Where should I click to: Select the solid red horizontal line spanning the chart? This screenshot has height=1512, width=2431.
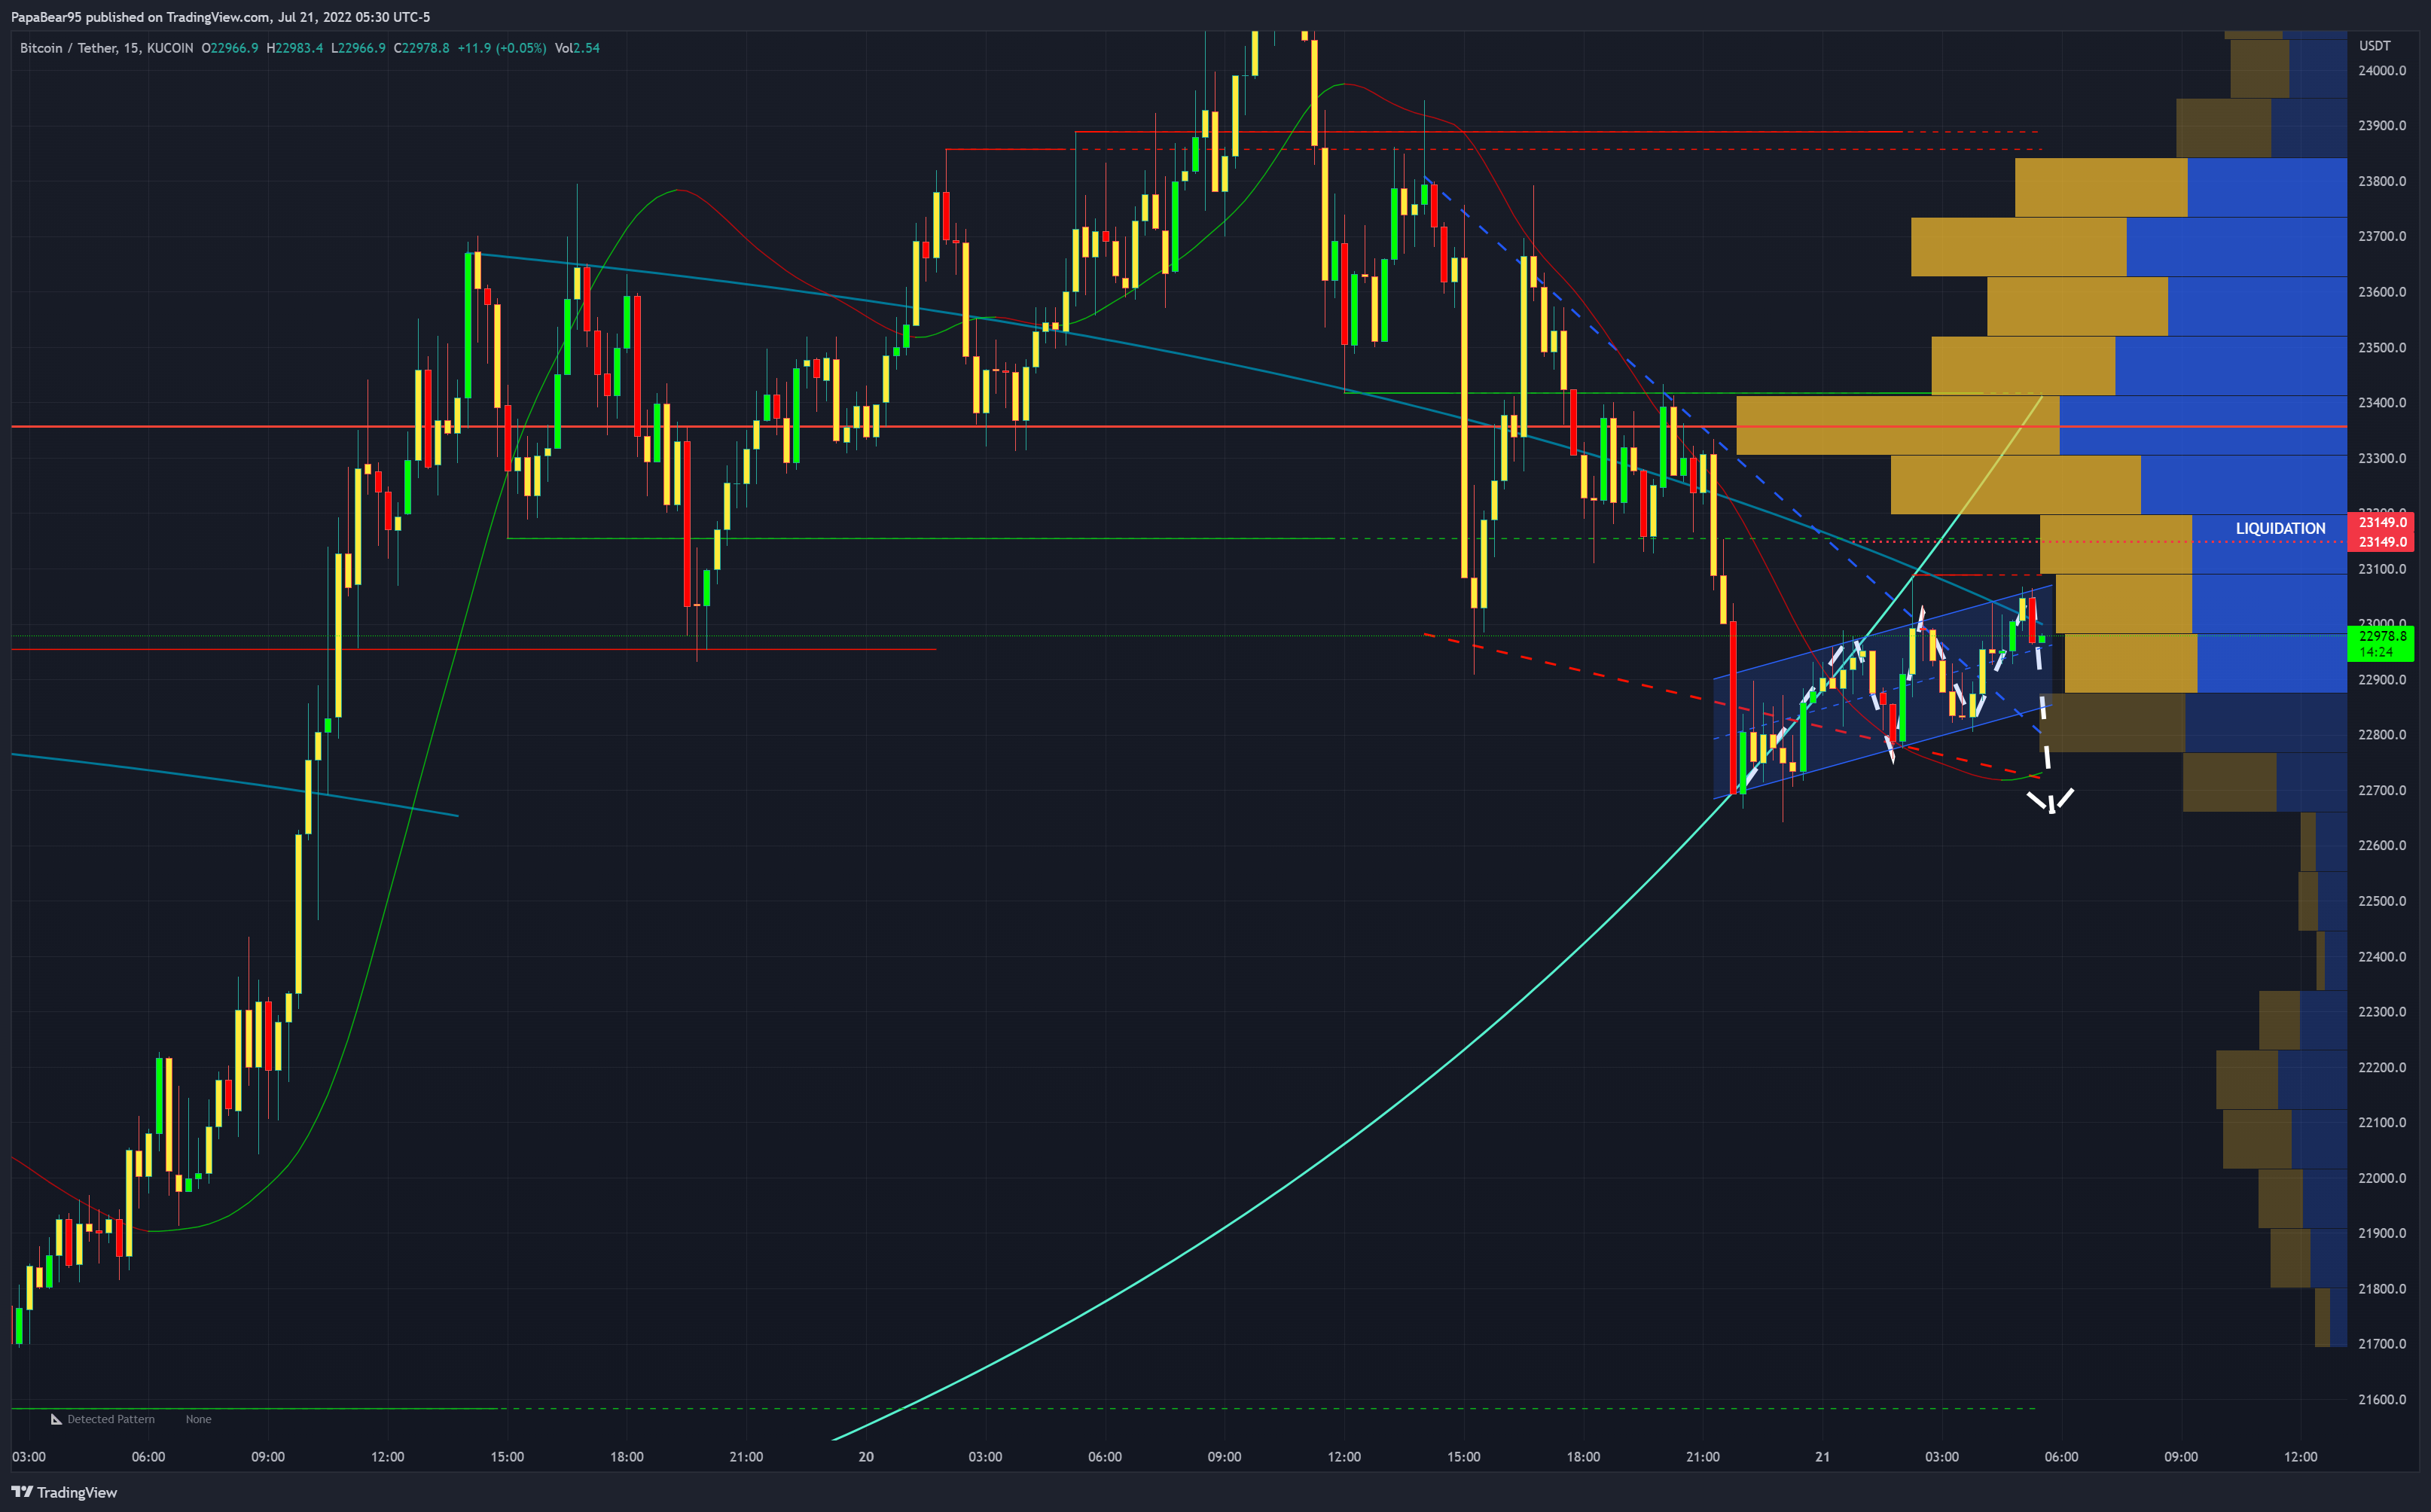click(x=1179, y=427)
